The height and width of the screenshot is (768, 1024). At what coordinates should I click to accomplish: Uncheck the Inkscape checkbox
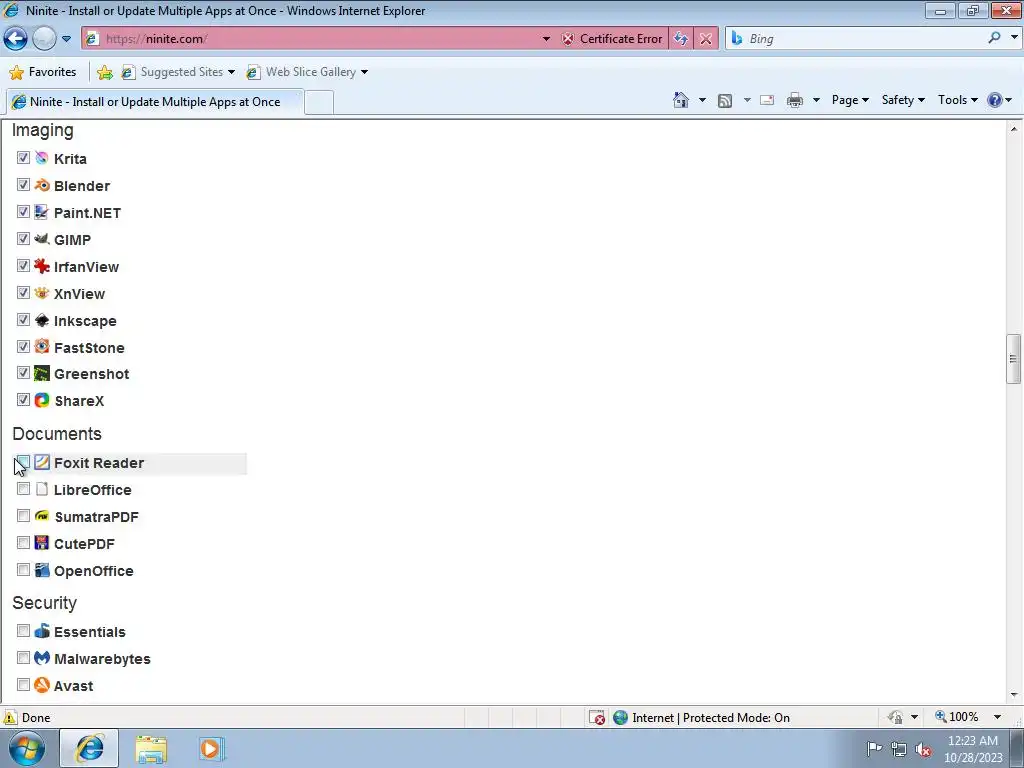[24, 319]
